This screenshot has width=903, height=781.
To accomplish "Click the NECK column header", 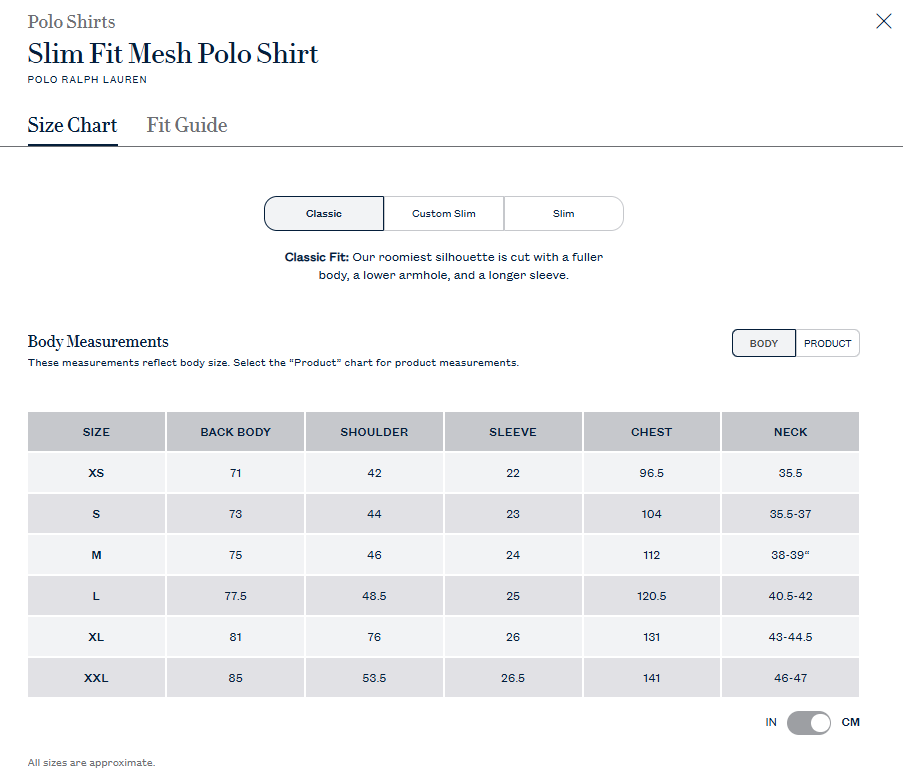I will click(790, 432).
